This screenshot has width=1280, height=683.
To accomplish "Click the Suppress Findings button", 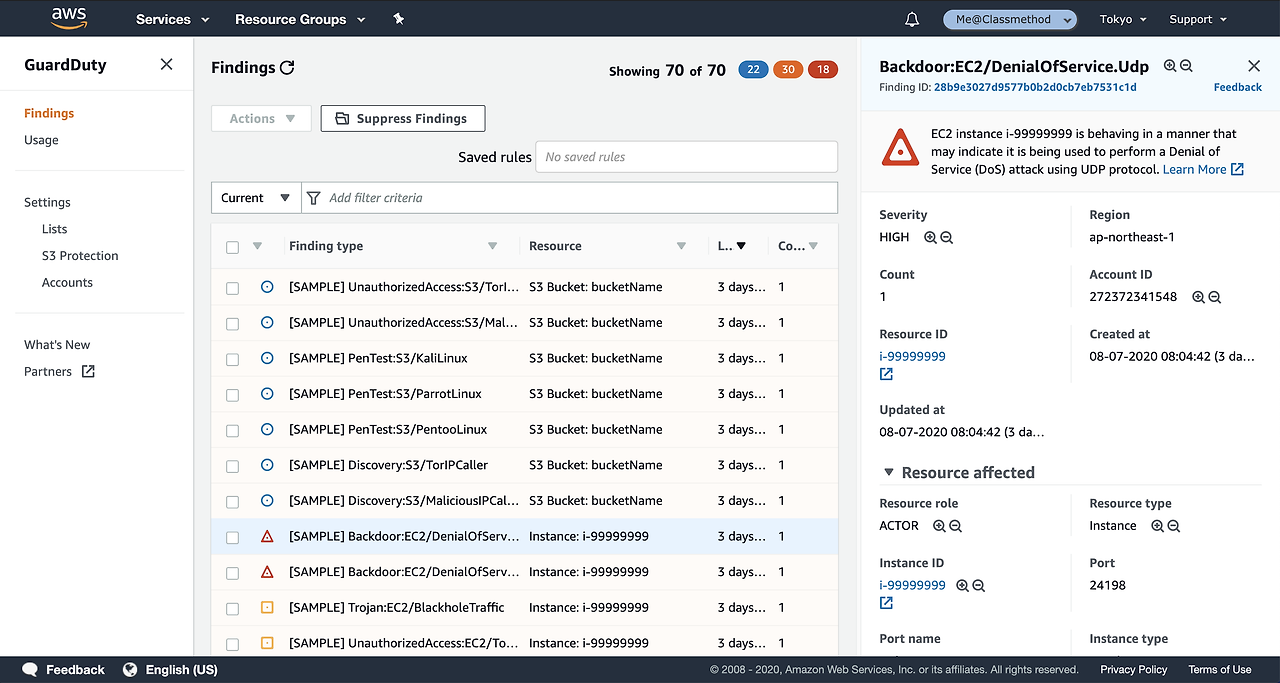I will [403, 118].
